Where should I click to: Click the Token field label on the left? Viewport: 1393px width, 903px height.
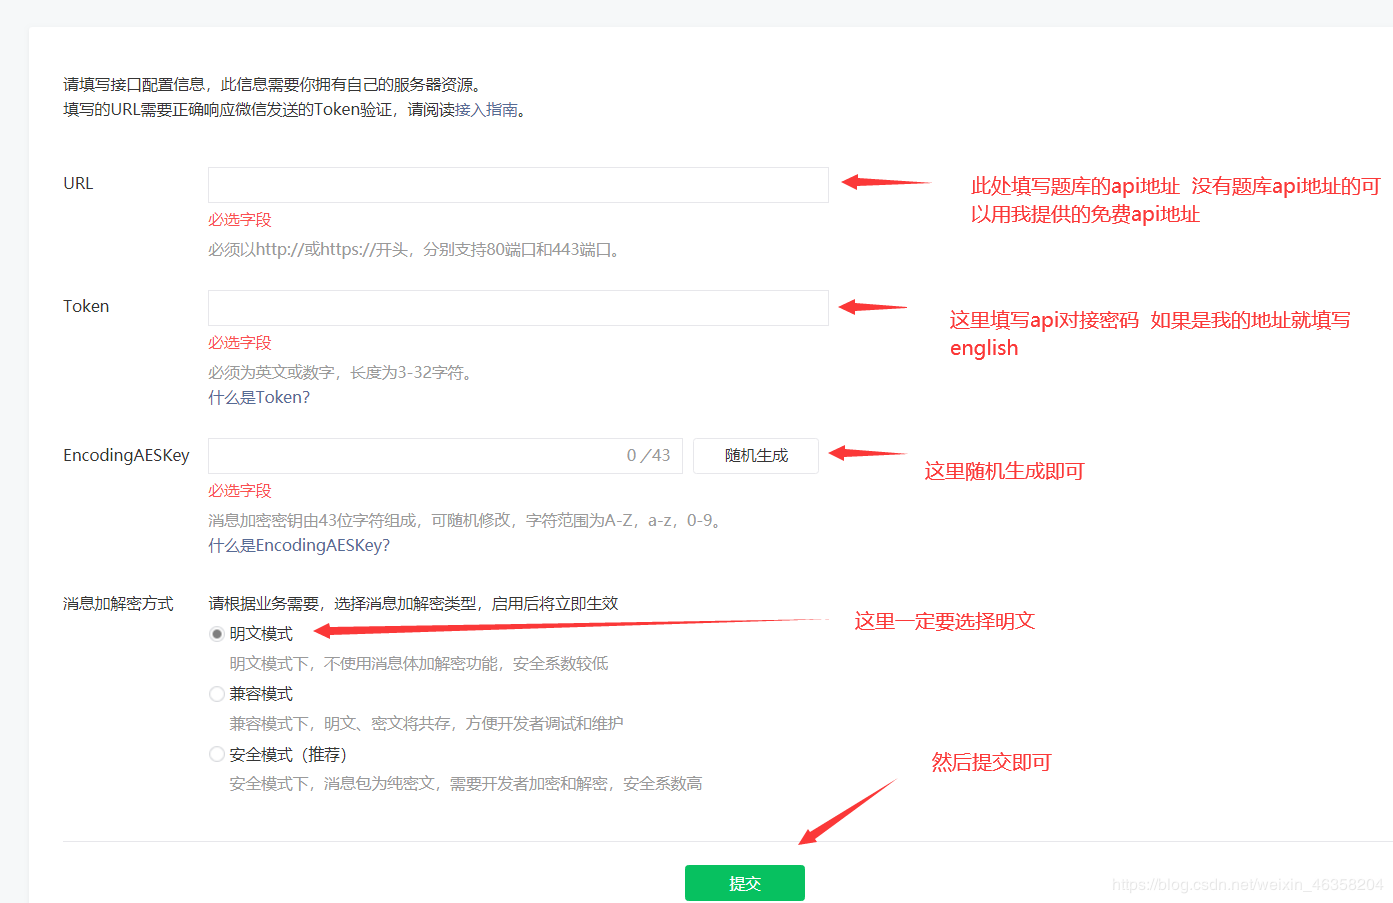[x=86, y=307]
